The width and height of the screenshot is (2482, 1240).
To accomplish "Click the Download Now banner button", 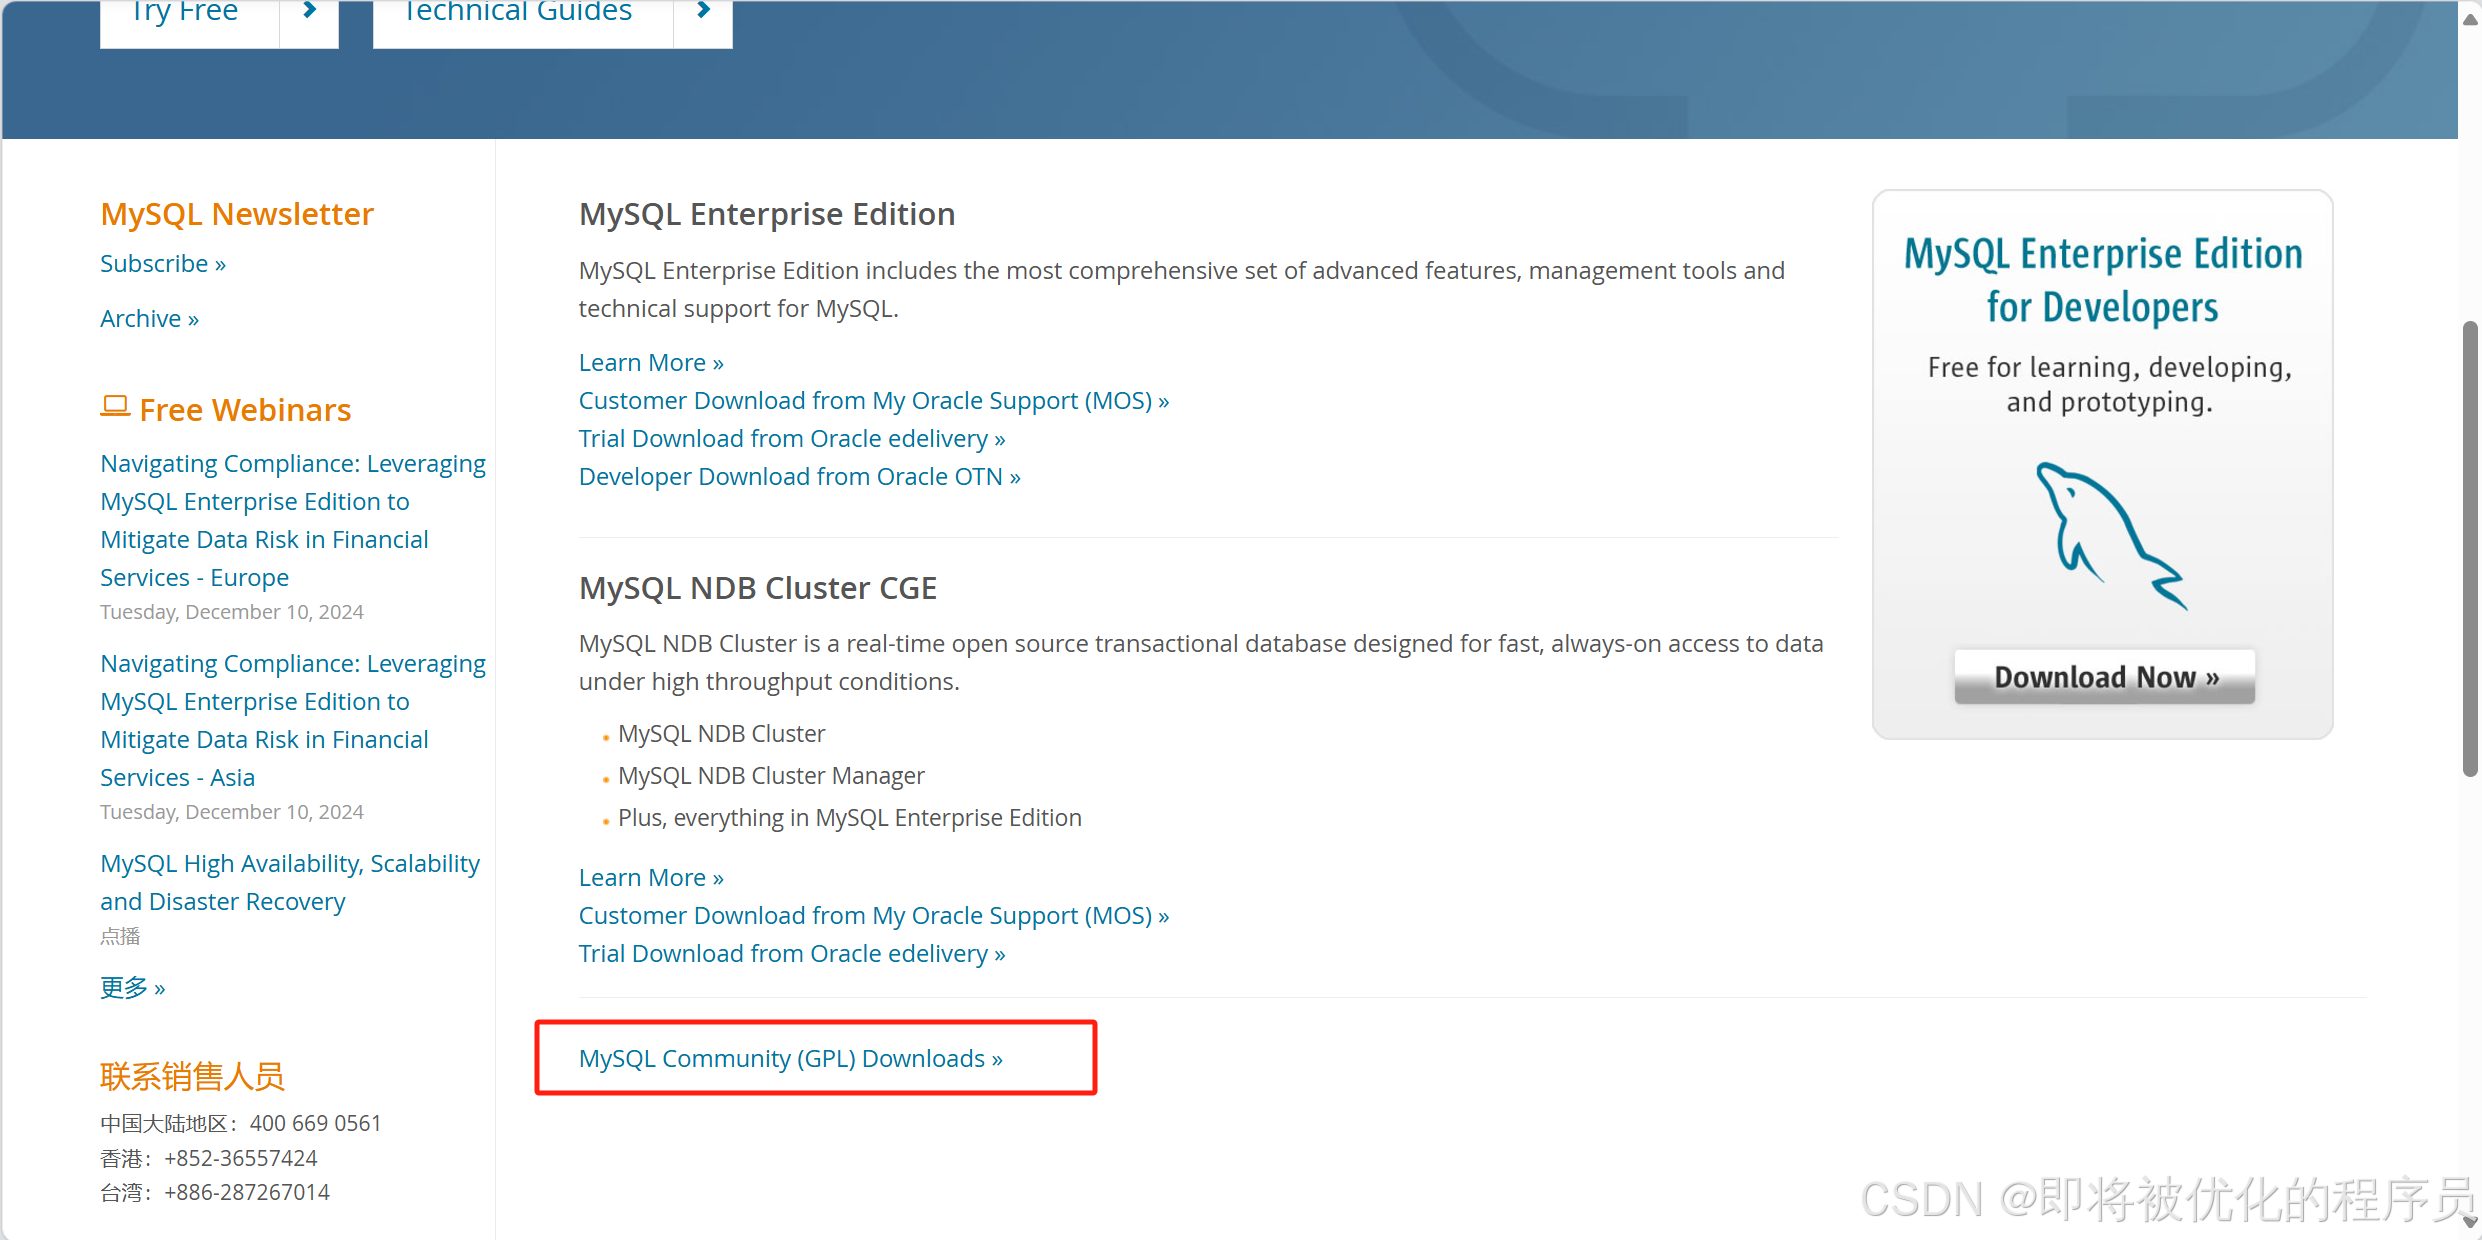I will coord(2103,676).
